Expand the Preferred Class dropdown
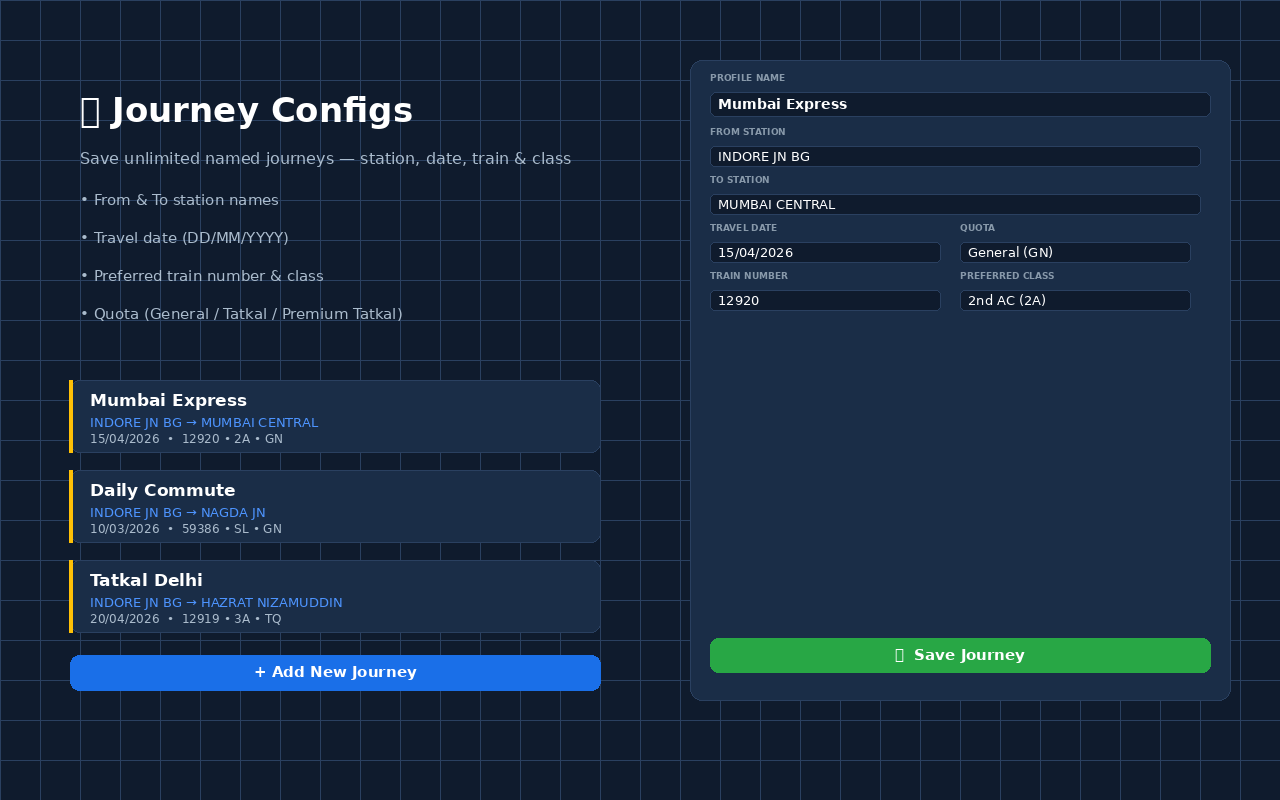 point(1075,300)
